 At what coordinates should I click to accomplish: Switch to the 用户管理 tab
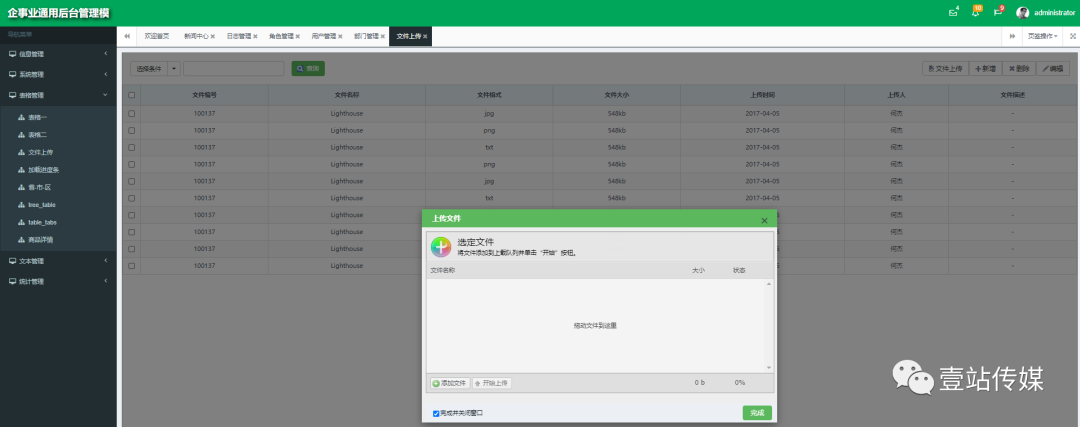click(324, 36)
